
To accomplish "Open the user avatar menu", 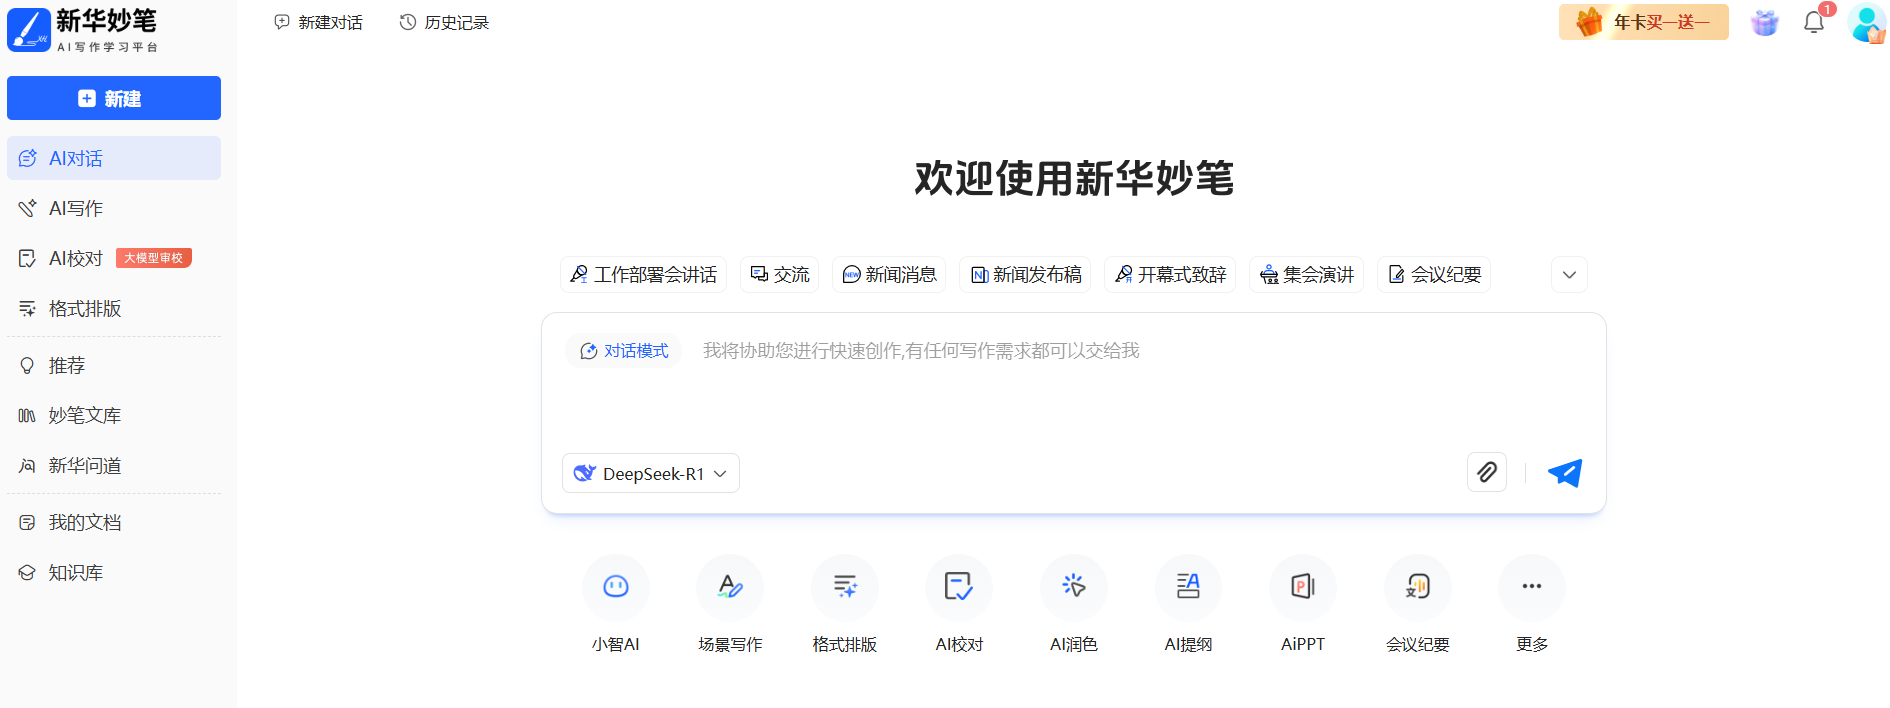I will pos(1865,22).
